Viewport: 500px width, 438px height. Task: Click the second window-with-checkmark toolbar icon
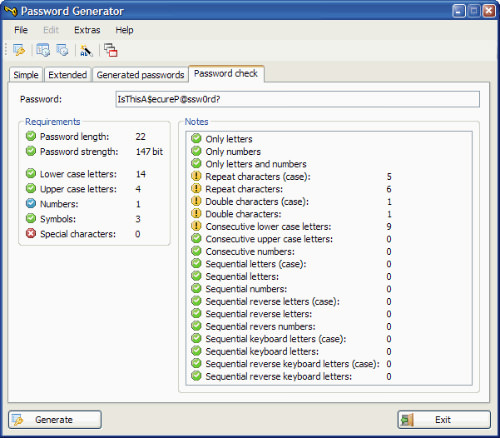coord(62,50)
